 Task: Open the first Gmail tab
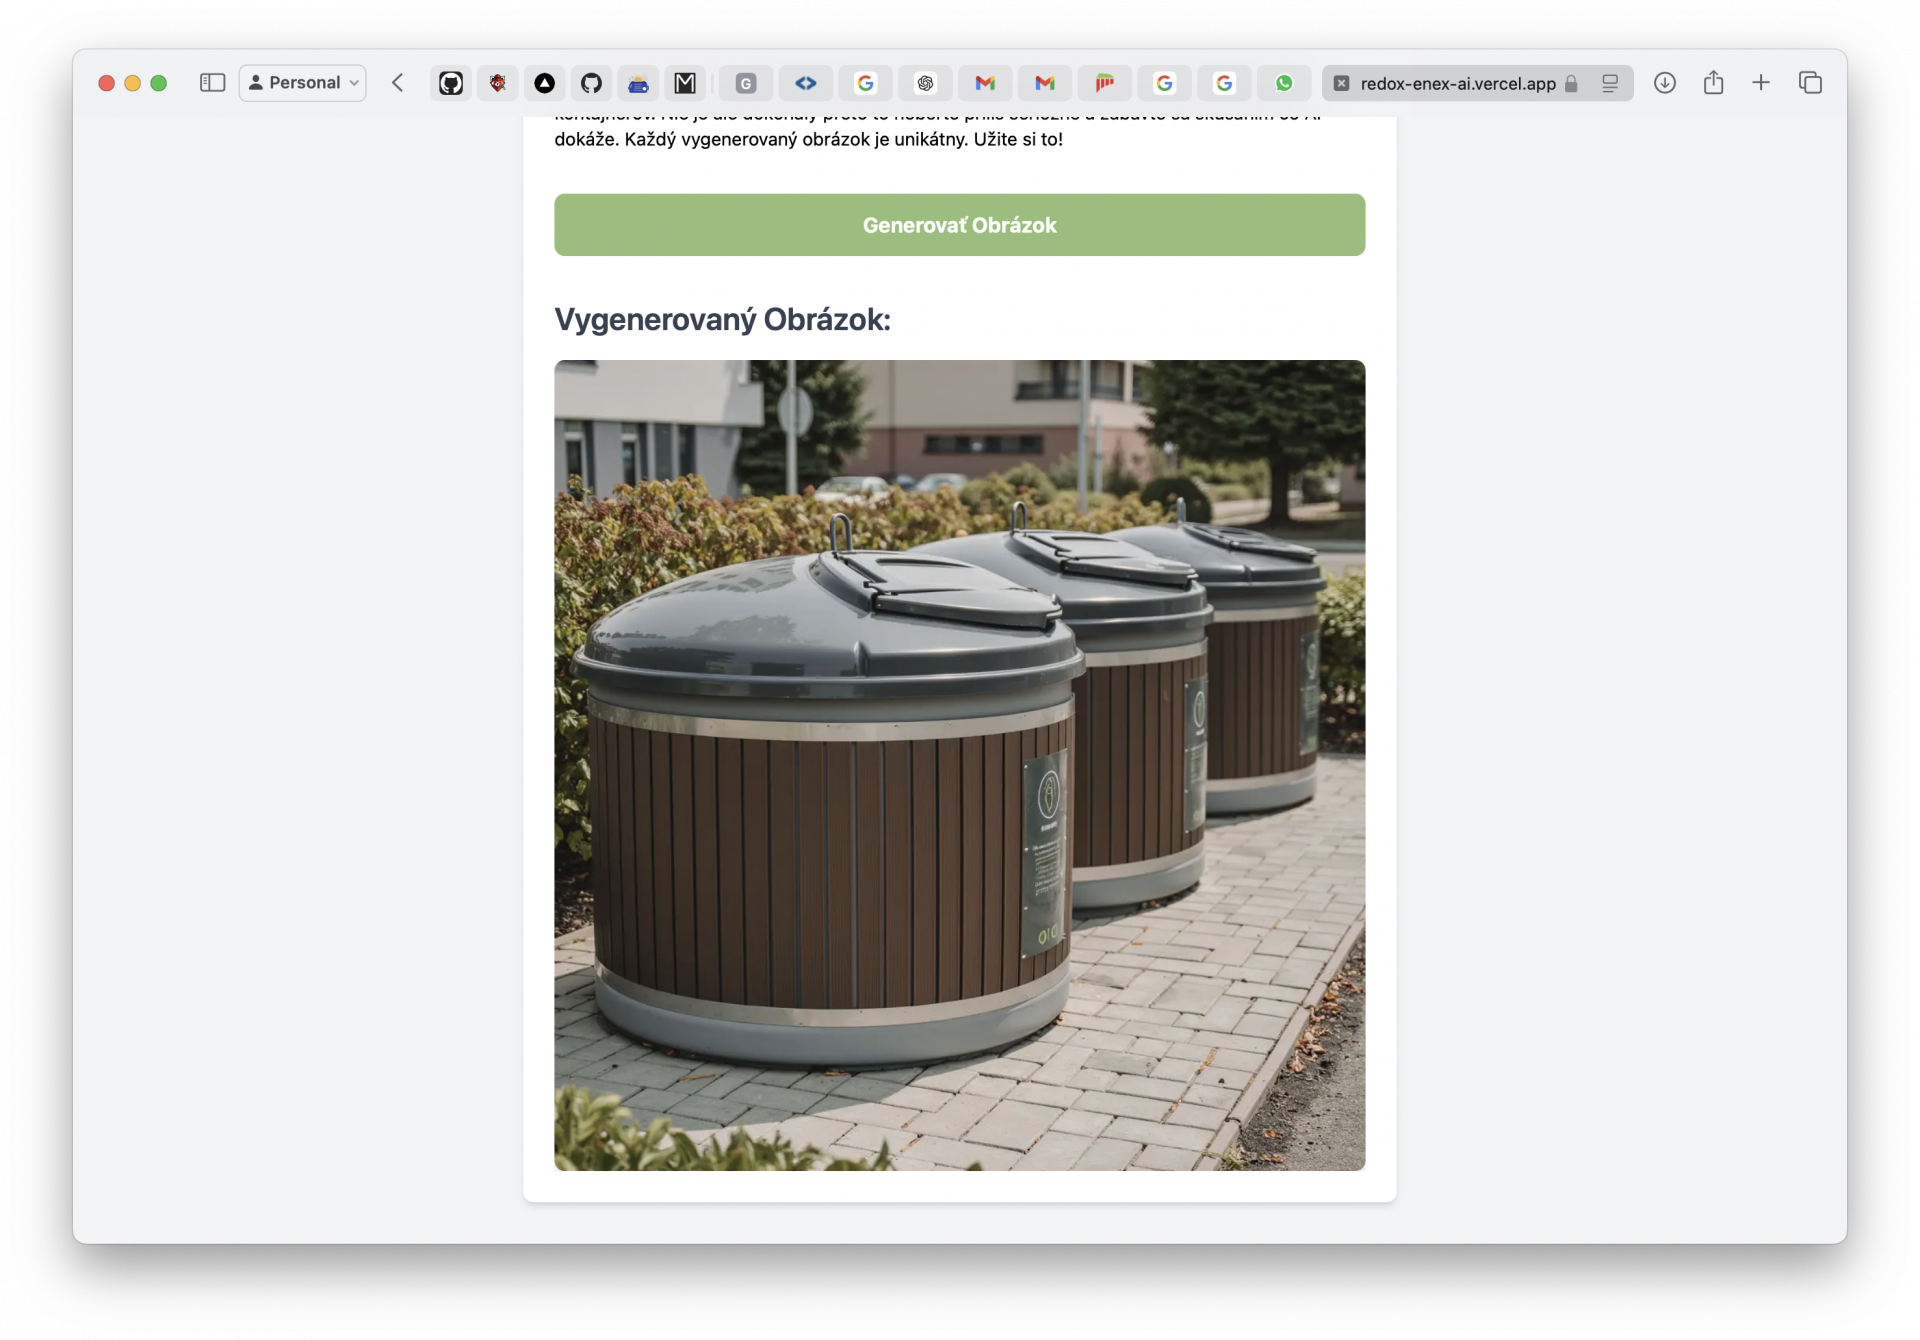point(985,83)
